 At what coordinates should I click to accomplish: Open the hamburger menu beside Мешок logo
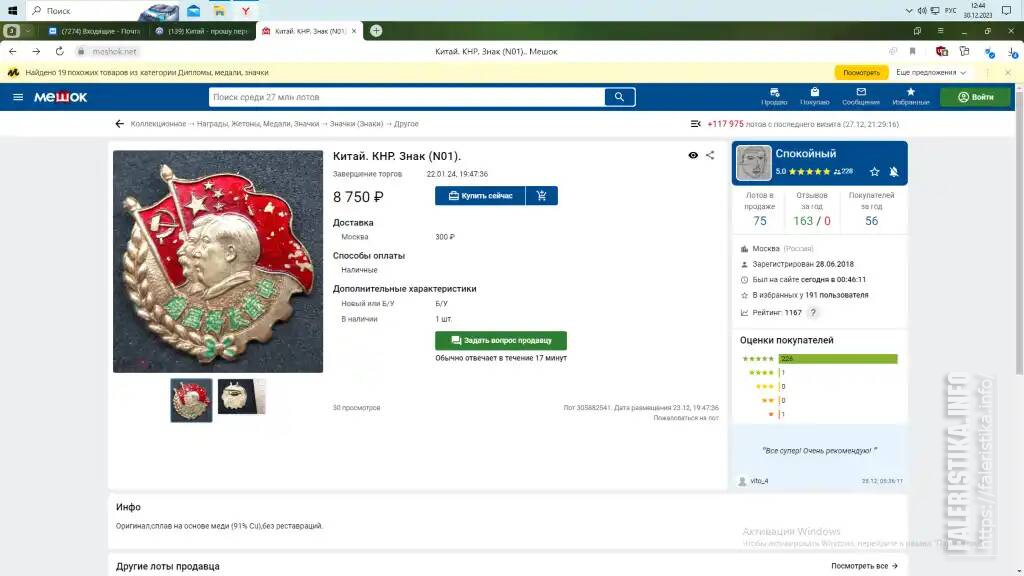18,97
